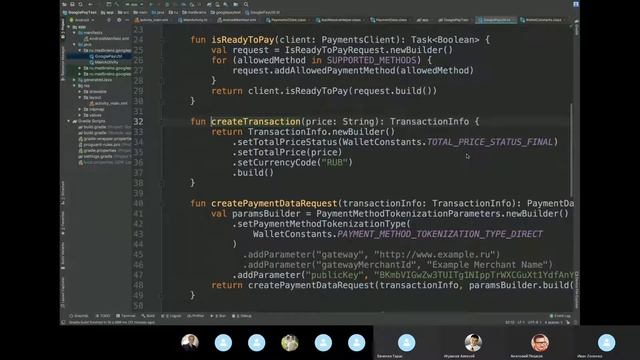The image size is (640, 360).
Task: Click the Save All toolbar icon
Action: 72,4
